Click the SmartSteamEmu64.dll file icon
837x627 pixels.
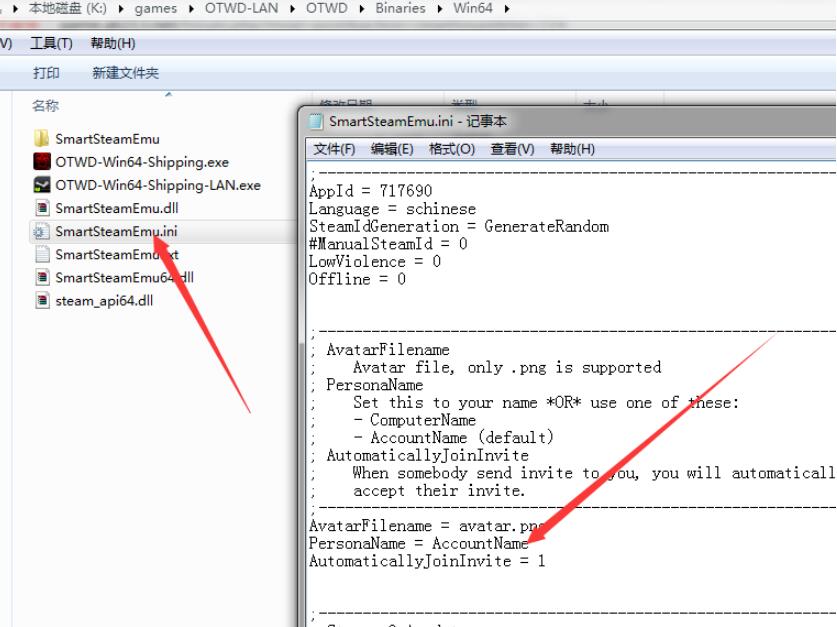pyautogui.click(x=42, y=278)
